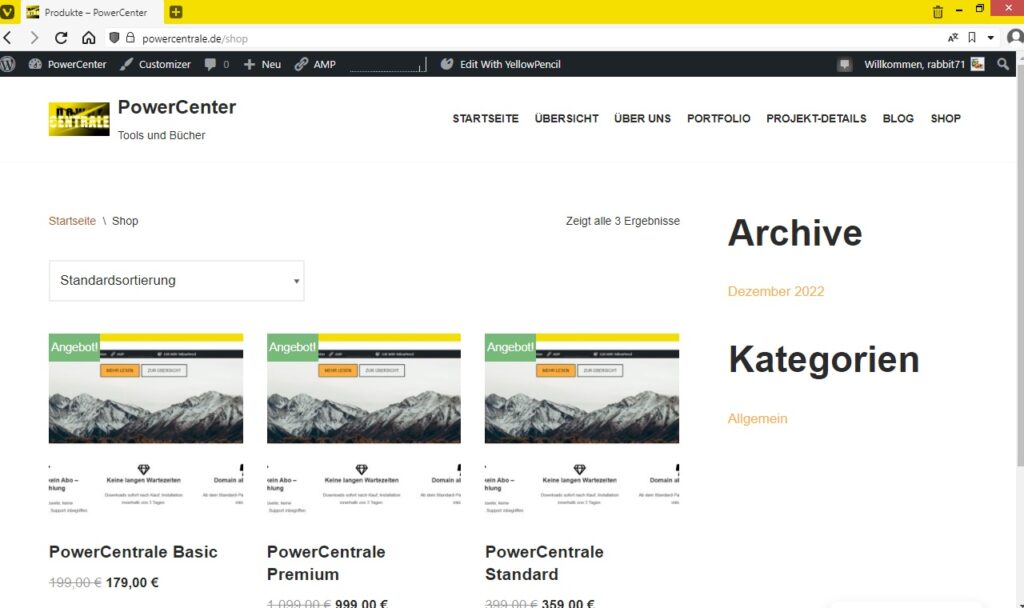Open Willkommen, rabbit71 account menu

[923, 64]
